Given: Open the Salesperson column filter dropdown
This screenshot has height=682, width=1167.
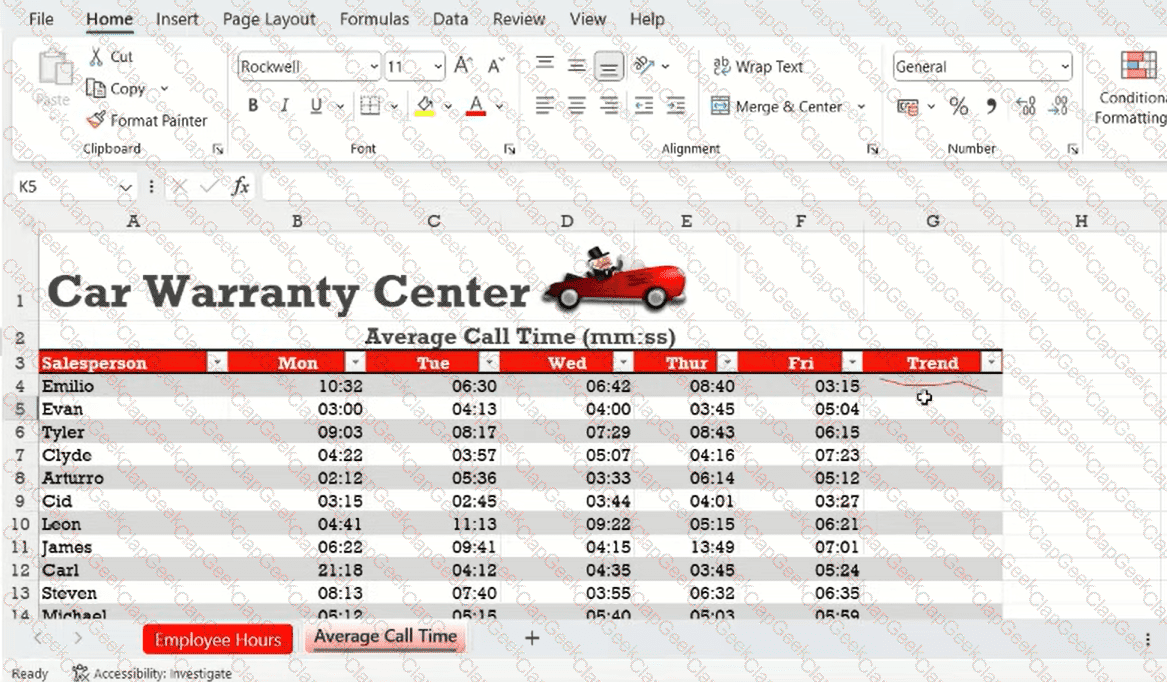Looking at the screenshot, I should 217,363.
